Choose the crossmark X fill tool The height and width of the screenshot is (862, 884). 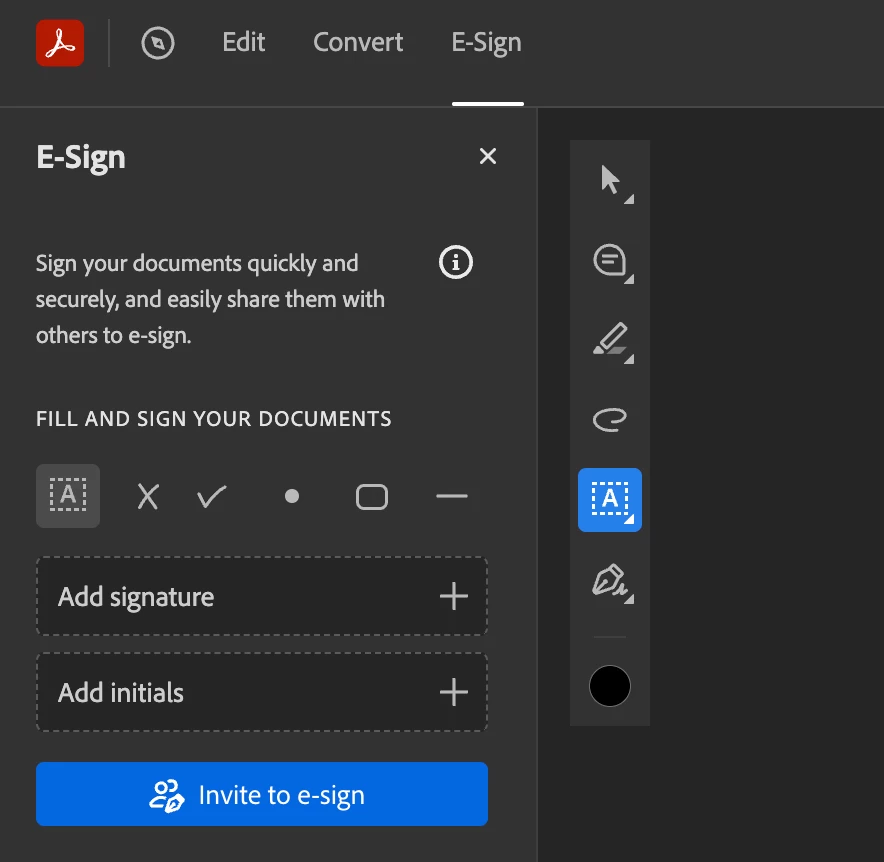click(x=148, y=497)
